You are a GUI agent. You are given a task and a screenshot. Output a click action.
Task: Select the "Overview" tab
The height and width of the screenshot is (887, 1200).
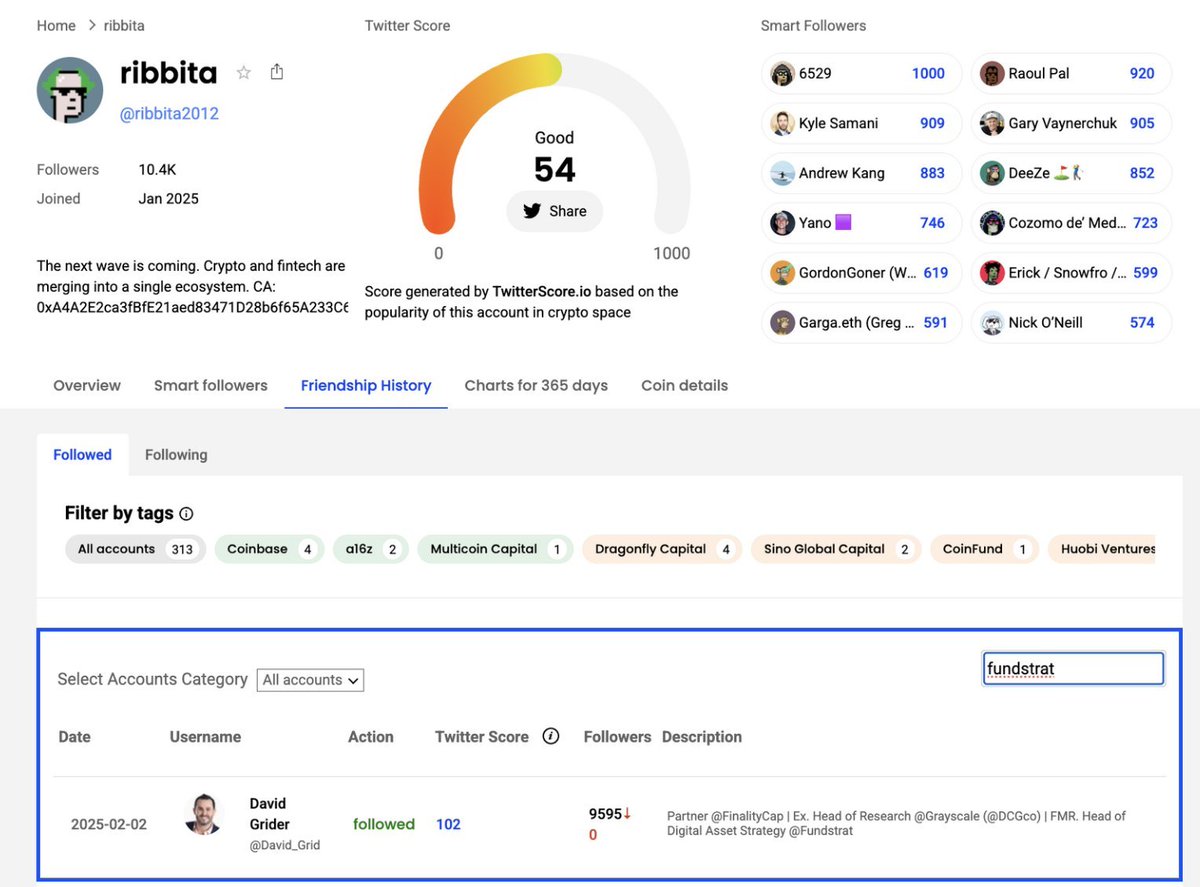click(x=86, y=385)
